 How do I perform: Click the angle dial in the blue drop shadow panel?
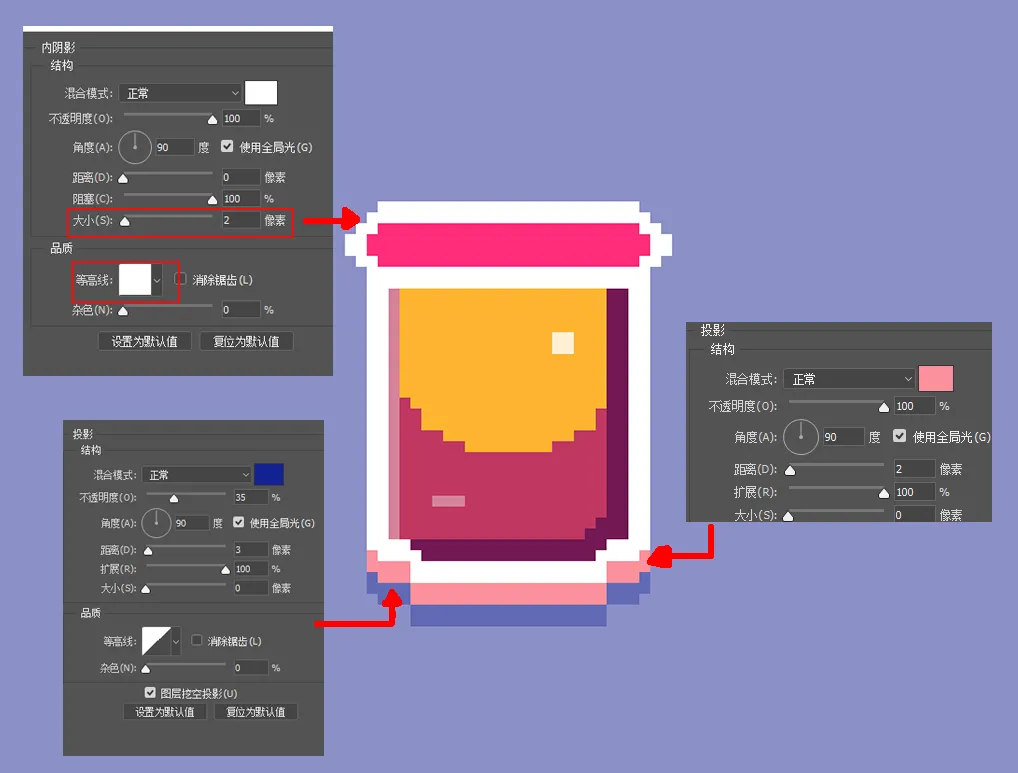157,522
